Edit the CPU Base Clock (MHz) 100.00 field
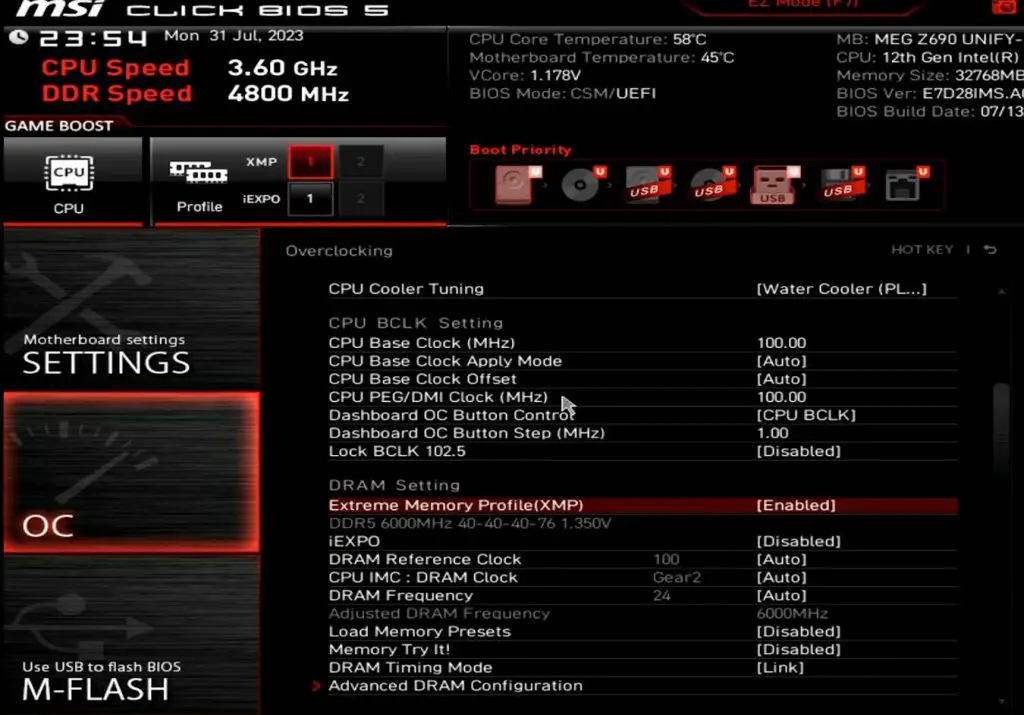 pyautogui.click(x=781, y=343)
